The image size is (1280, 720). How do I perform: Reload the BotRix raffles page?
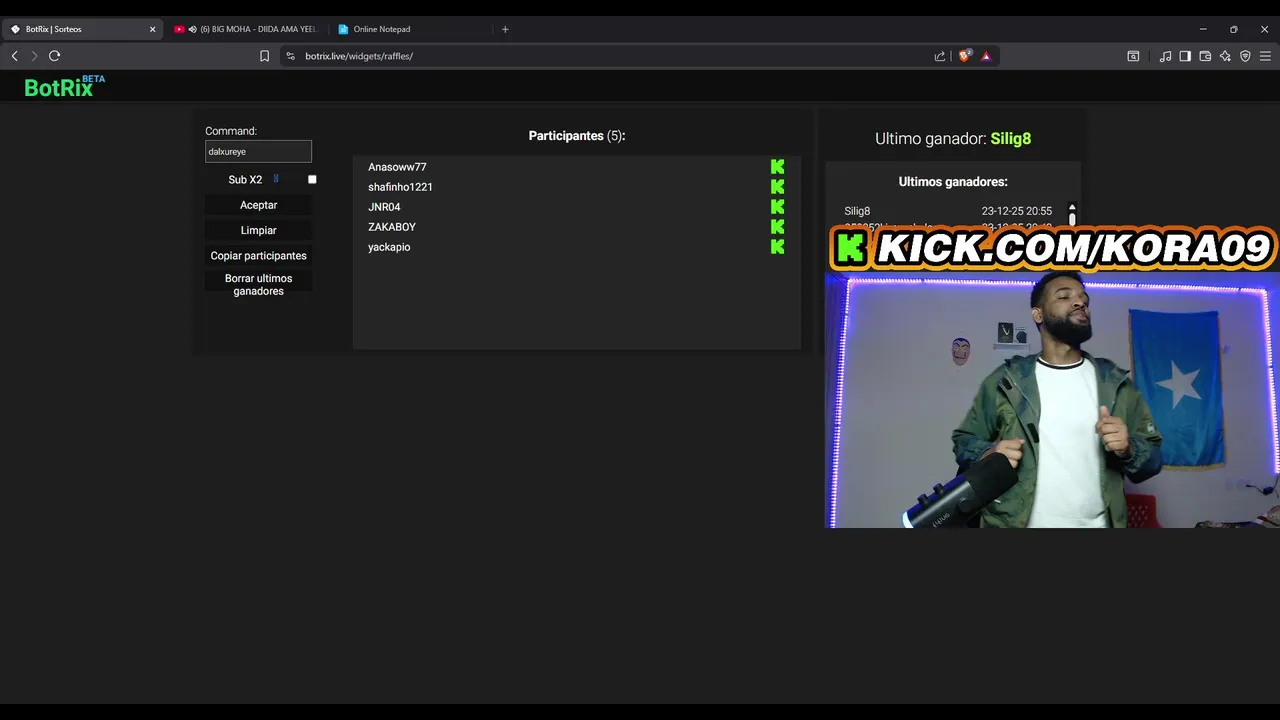point(55,56)
